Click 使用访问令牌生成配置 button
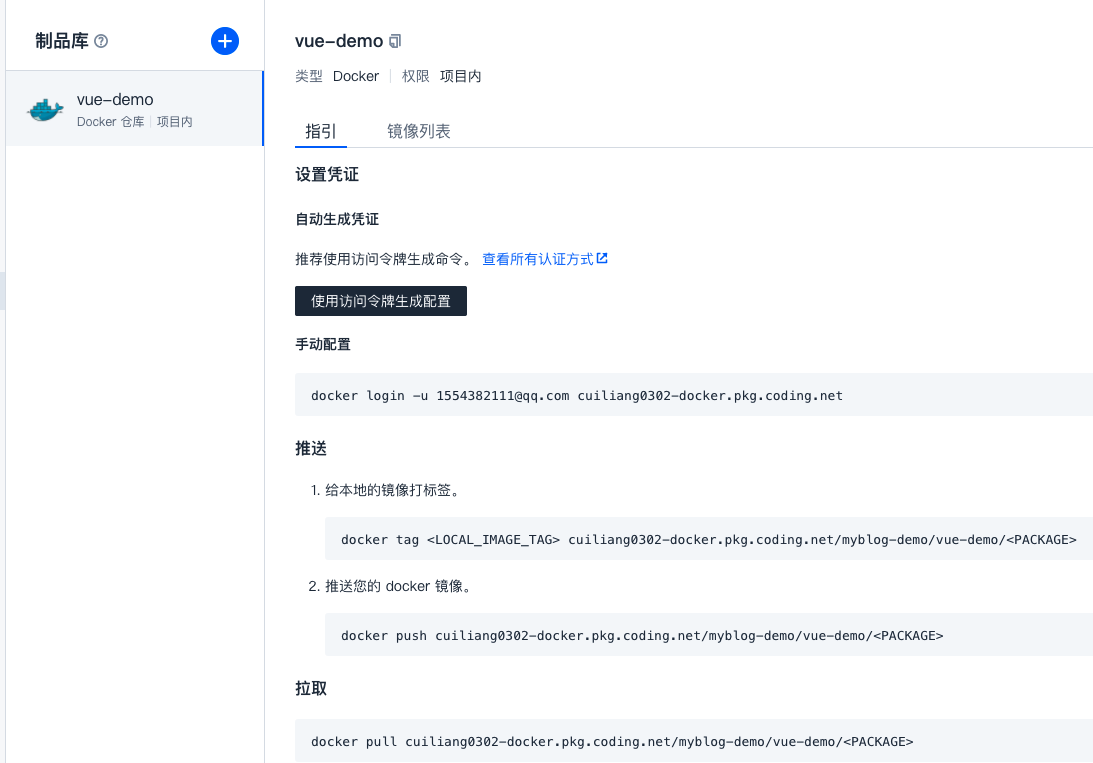 point(381,301)
